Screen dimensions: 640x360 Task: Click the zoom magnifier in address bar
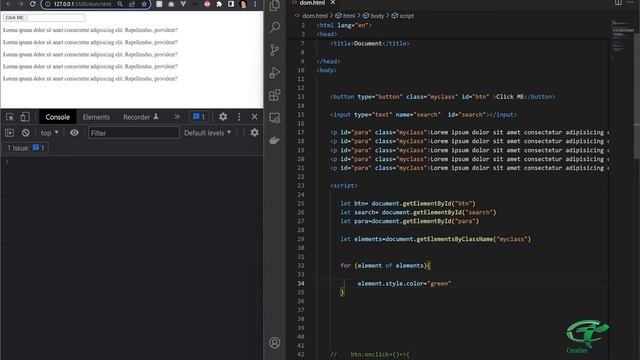(x=120, y=4)
